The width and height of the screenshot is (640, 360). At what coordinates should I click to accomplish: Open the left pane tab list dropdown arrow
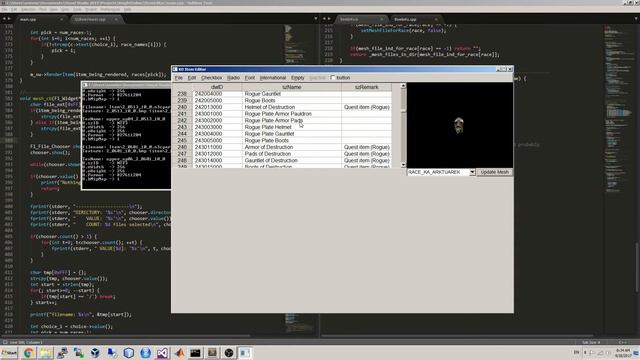316,19
